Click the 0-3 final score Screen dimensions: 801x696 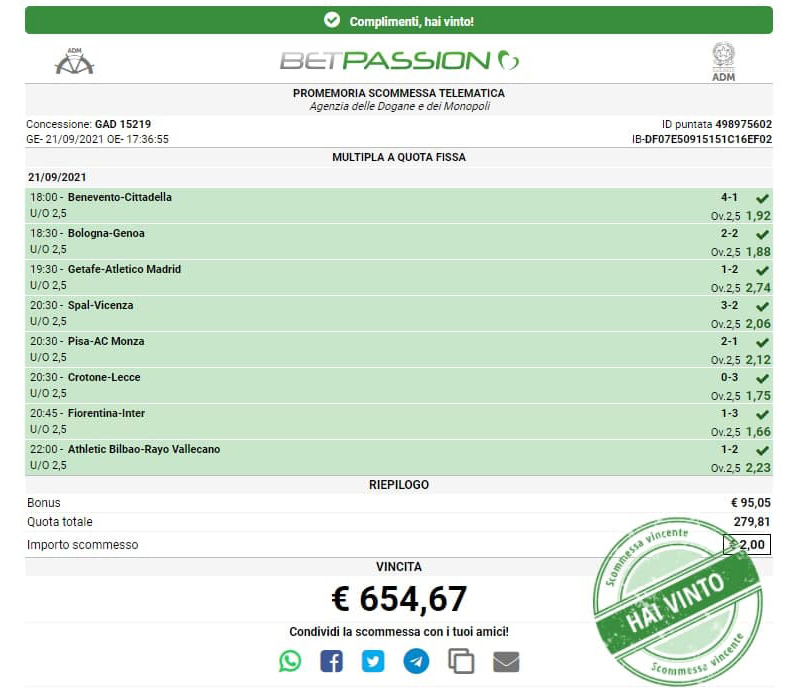(729, 378)
